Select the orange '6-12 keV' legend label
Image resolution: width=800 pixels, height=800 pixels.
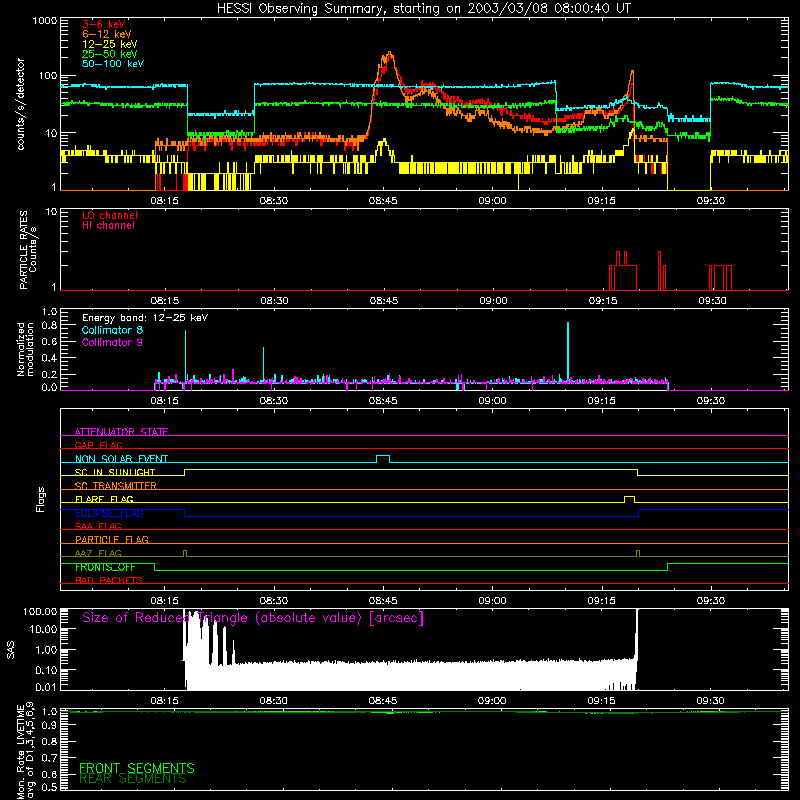click(107, 34)
